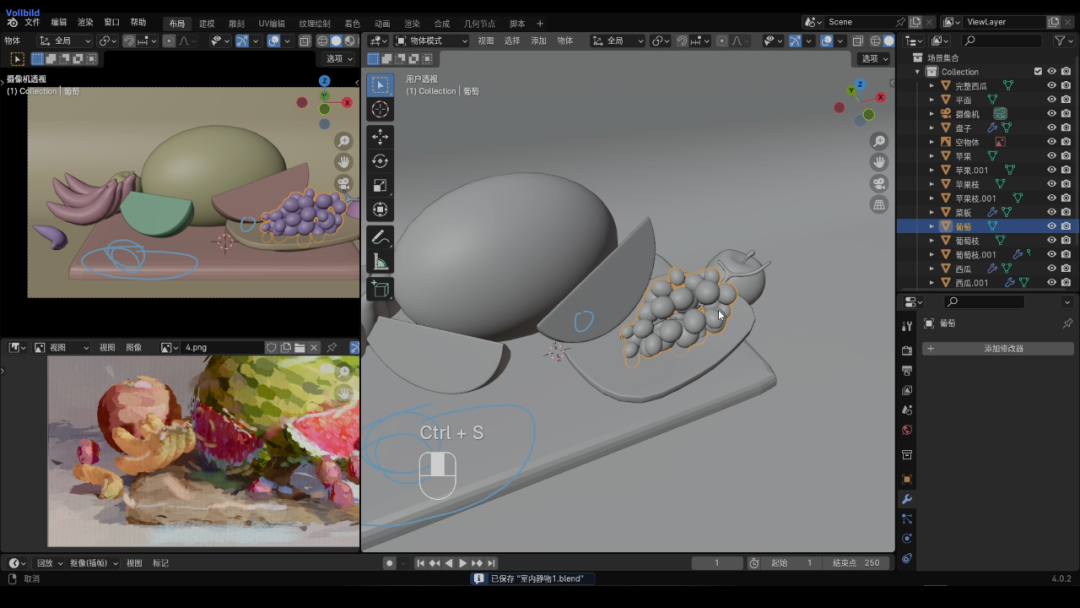This screenshot has width=1080, height=608.
Task: Click 图像 in image editor header
Action: click(134, 348)
